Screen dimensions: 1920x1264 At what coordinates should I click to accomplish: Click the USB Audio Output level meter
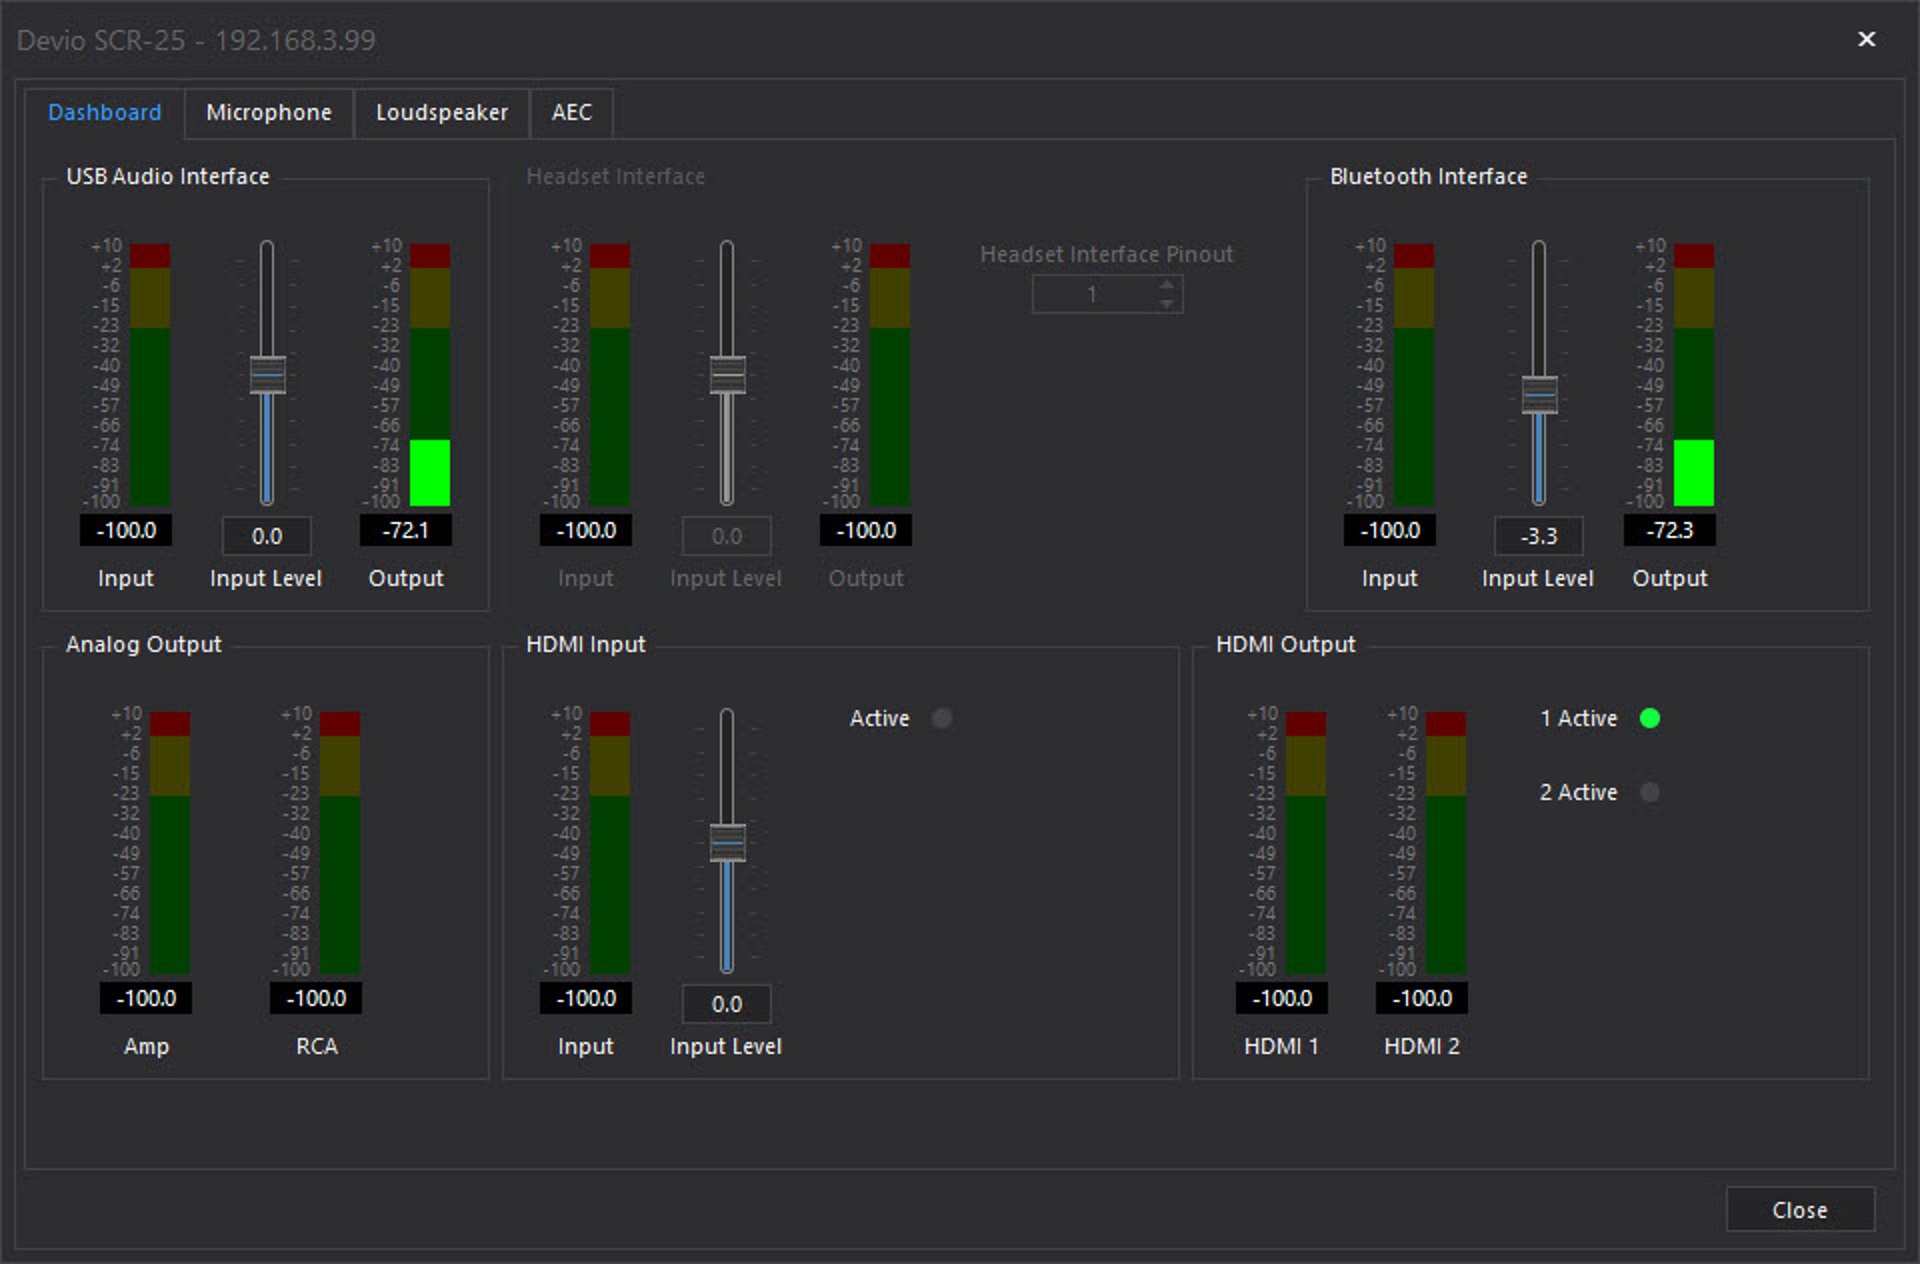(430, 375)
